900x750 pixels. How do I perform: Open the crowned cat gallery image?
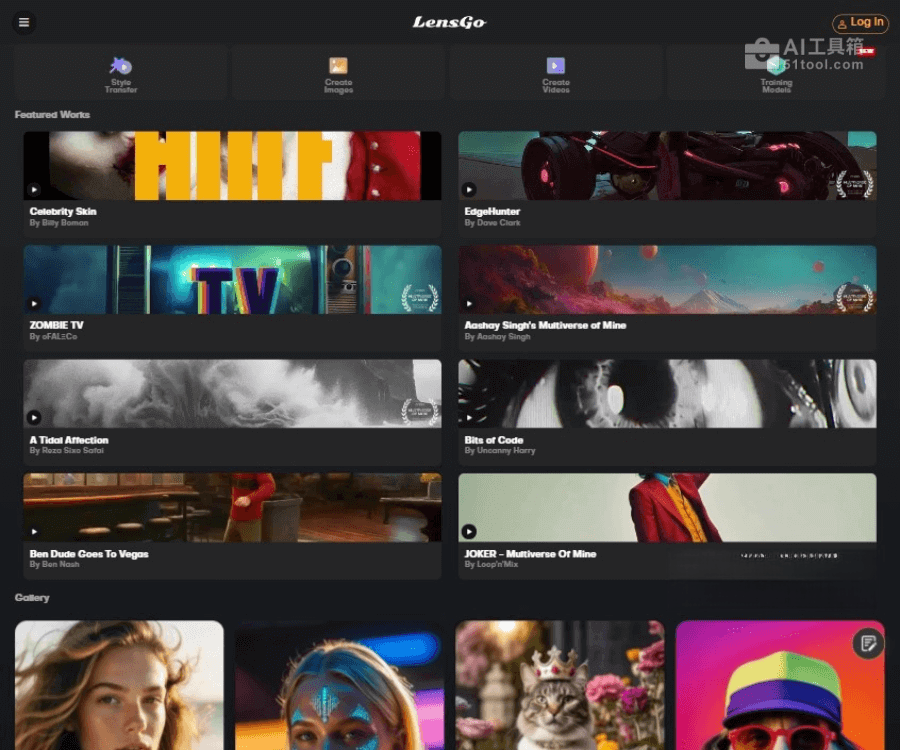coord(559,685)
